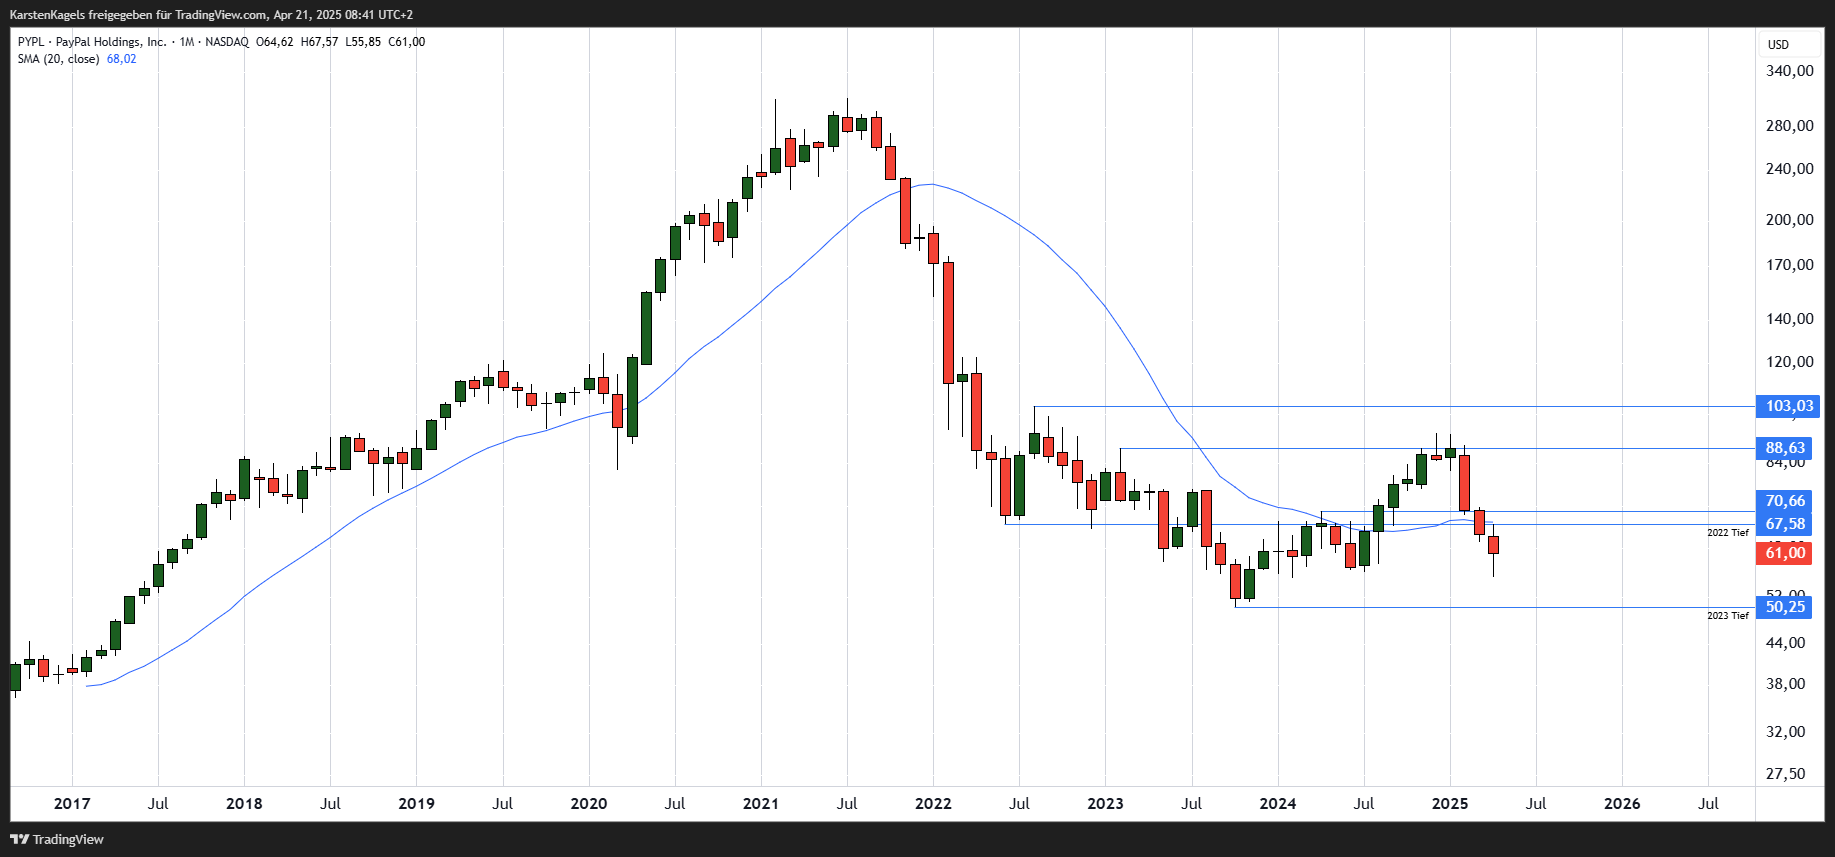Viewport: 1835px width, 857px height.
Task: Click the red 61,00 current price label
Action: (1784, 553)
